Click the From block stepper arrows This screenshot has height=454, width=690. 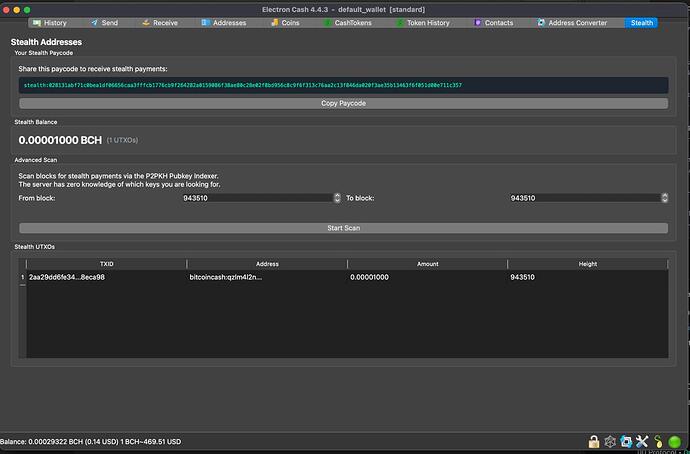click(337, 198)
